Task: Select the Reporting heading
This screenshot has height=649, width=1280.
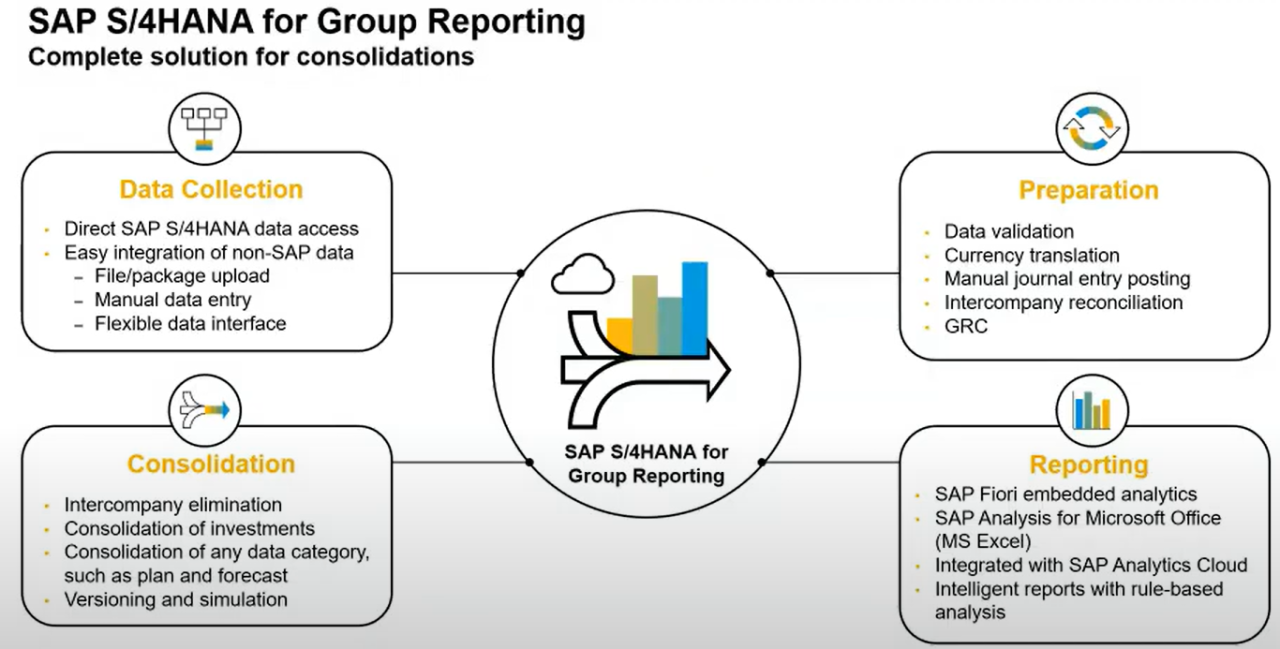Action: [1089, 465]
